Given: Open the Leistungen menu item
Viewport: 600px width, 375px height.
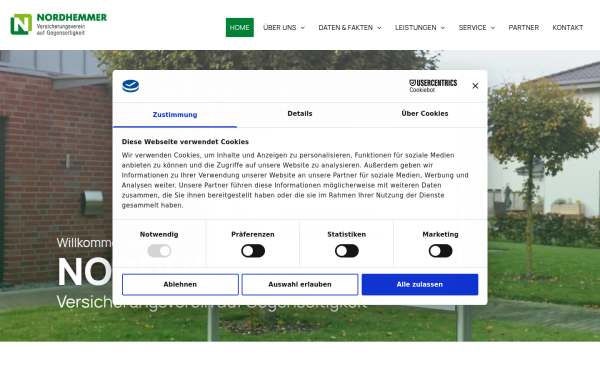Looking at the screenshot, I should [x=416, y=28].
